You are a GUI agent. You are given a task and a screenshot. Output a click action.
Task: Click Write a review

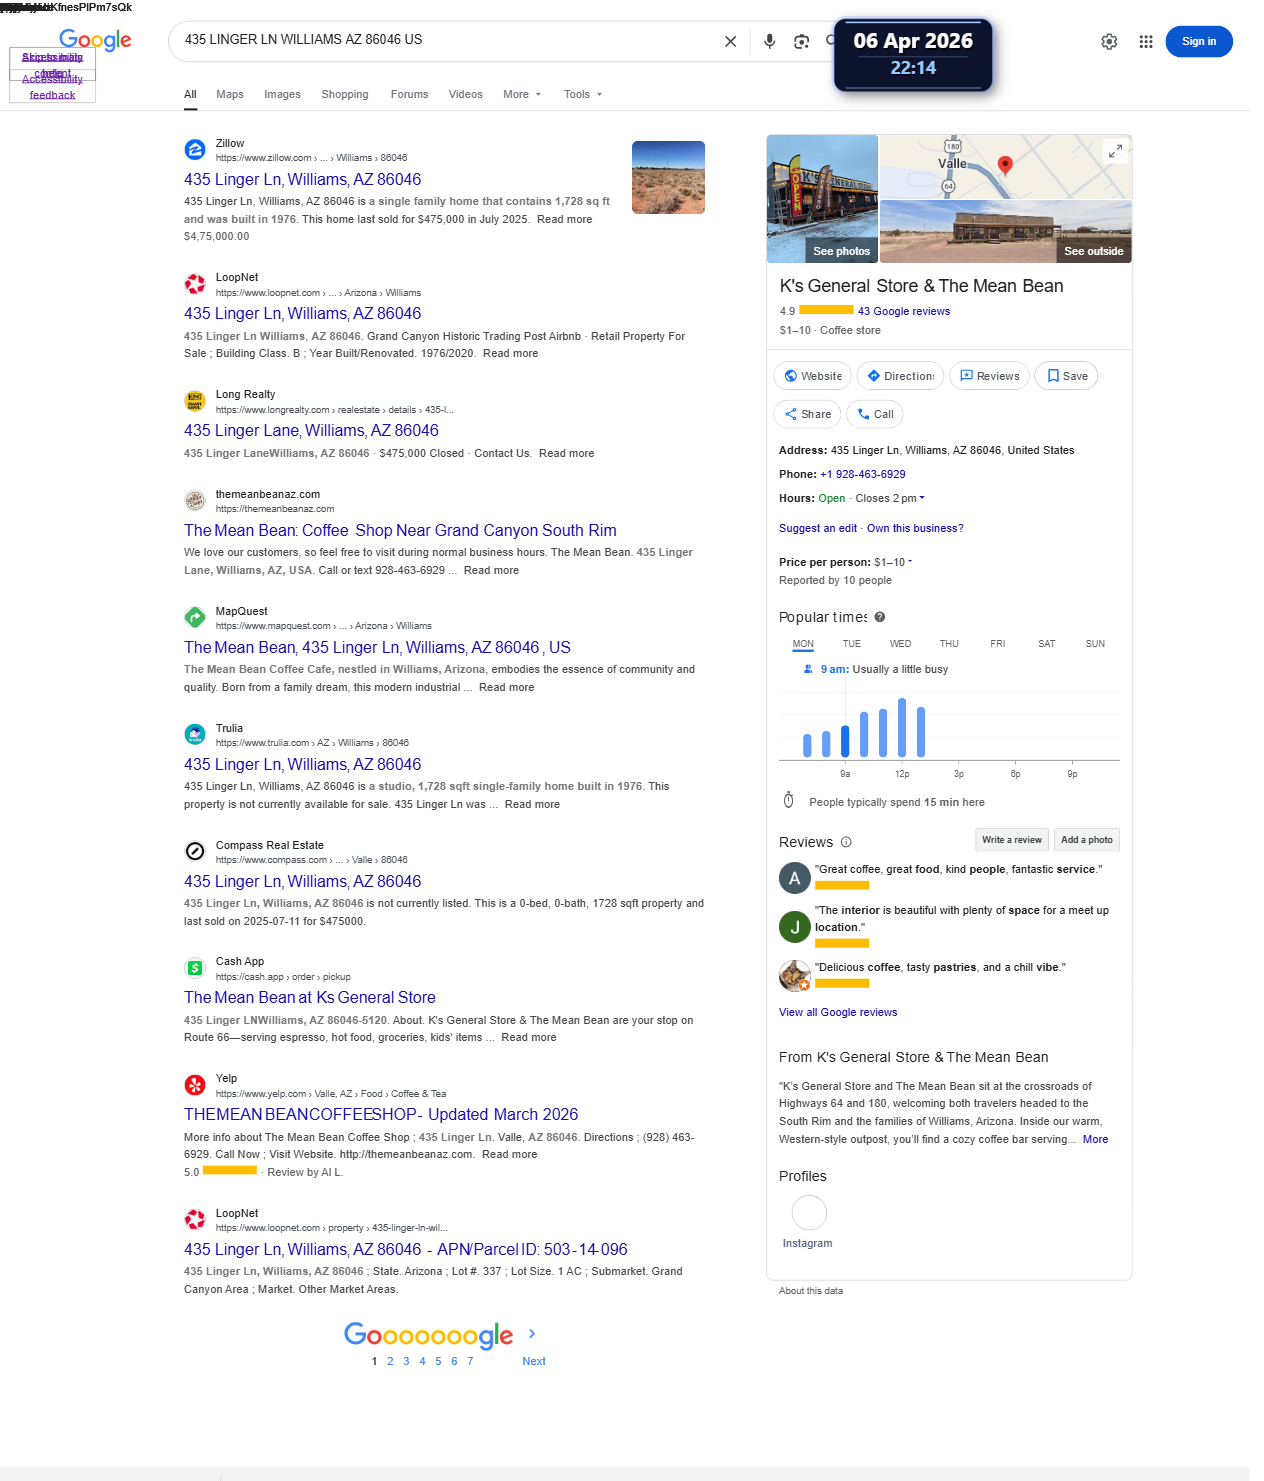point(1012,840)
